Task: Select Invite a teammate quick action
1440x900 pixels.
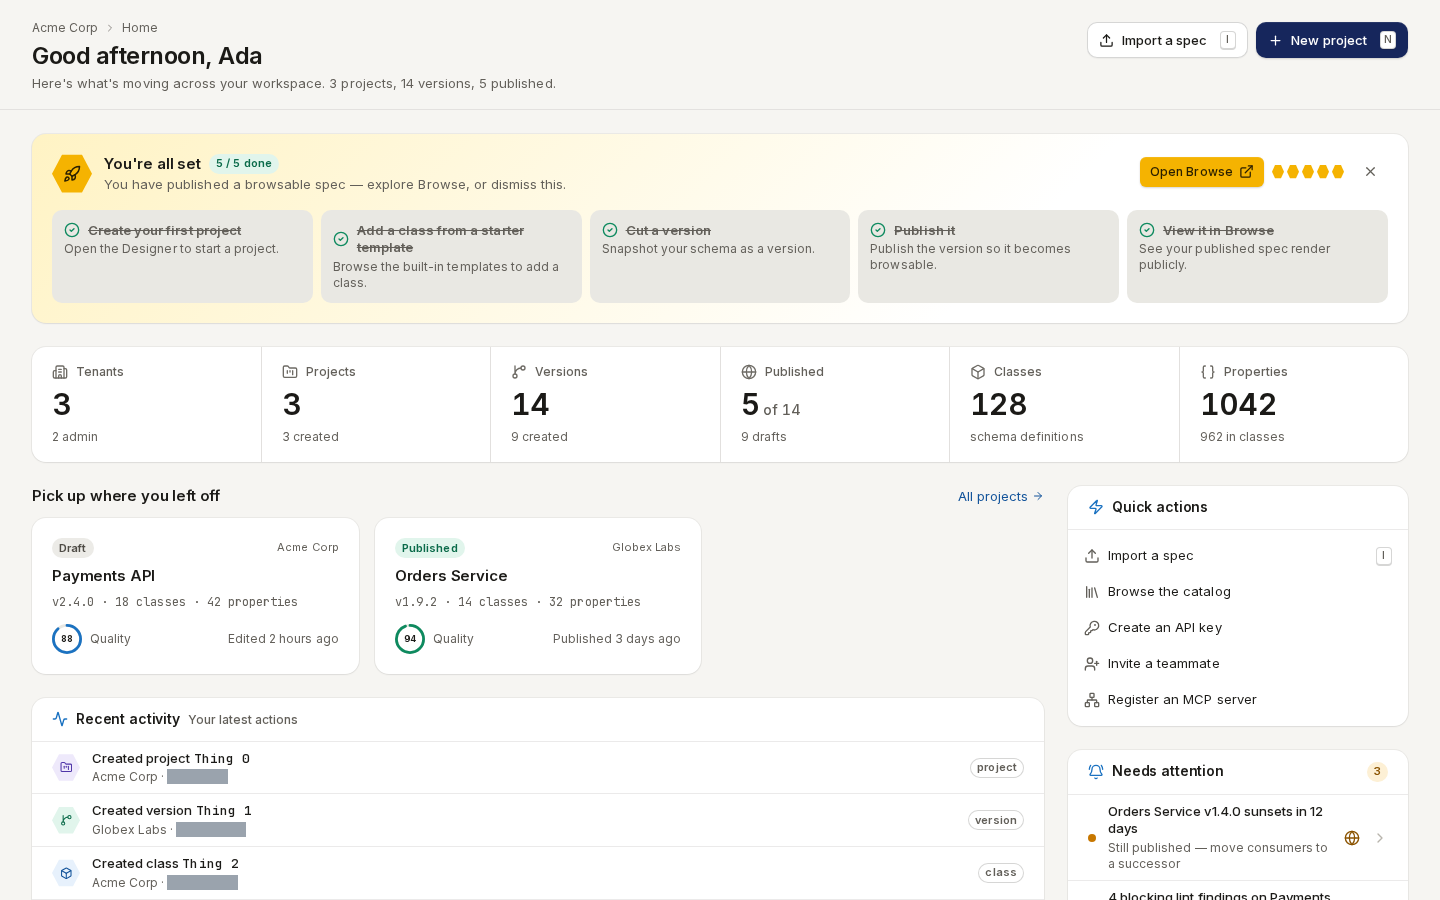Action: [x=1238, y=664]
